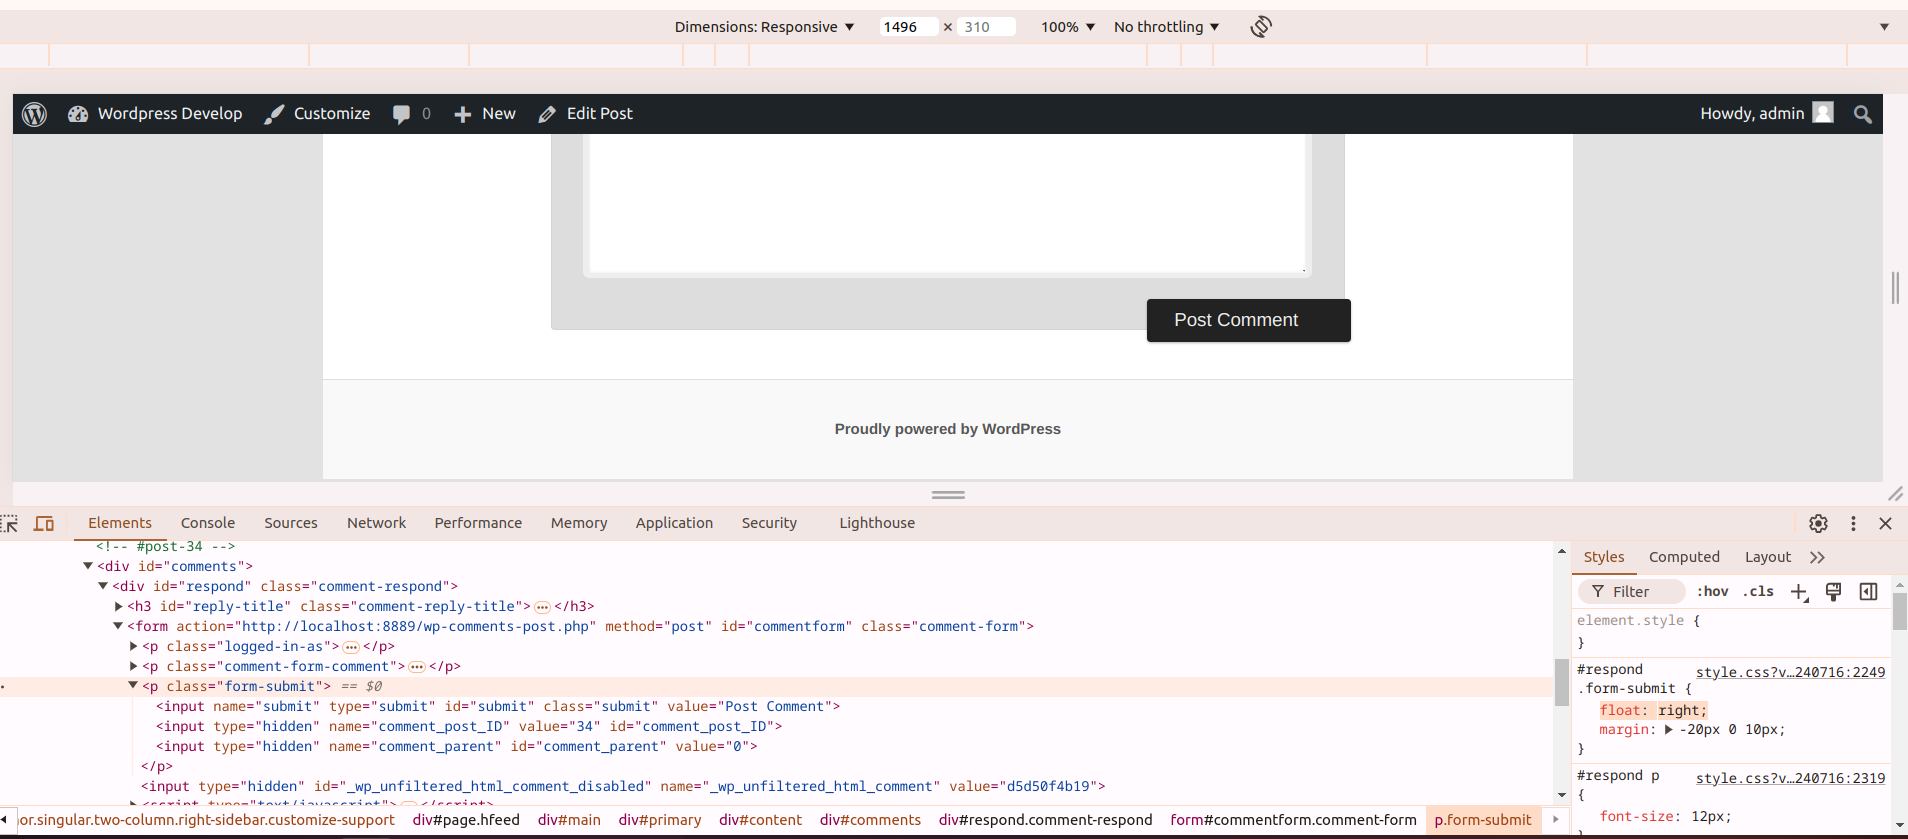This screenshot has height=839, width=1908.
Task: Click the float: right declaration
Action: (x=1653, y=711)
